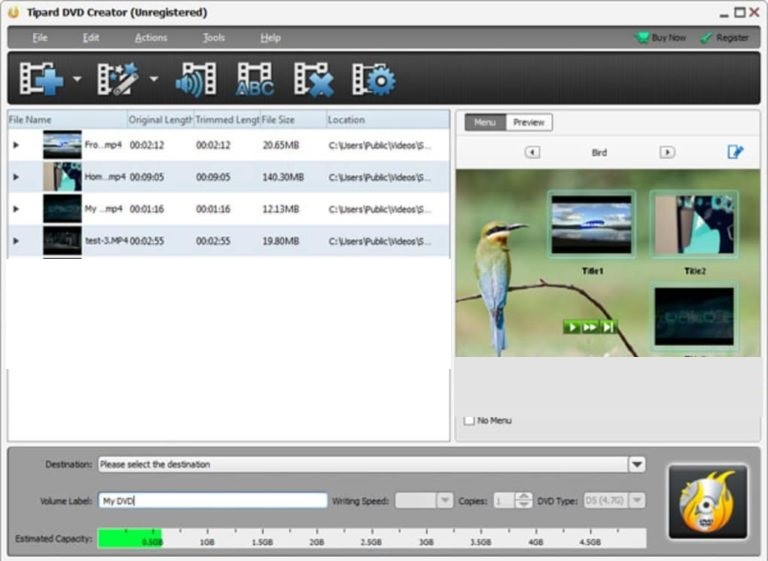The width and height of the screenshot is (768, 561).
Task: Open the Audio Track toolbar icon
Action: coord(196,79)
